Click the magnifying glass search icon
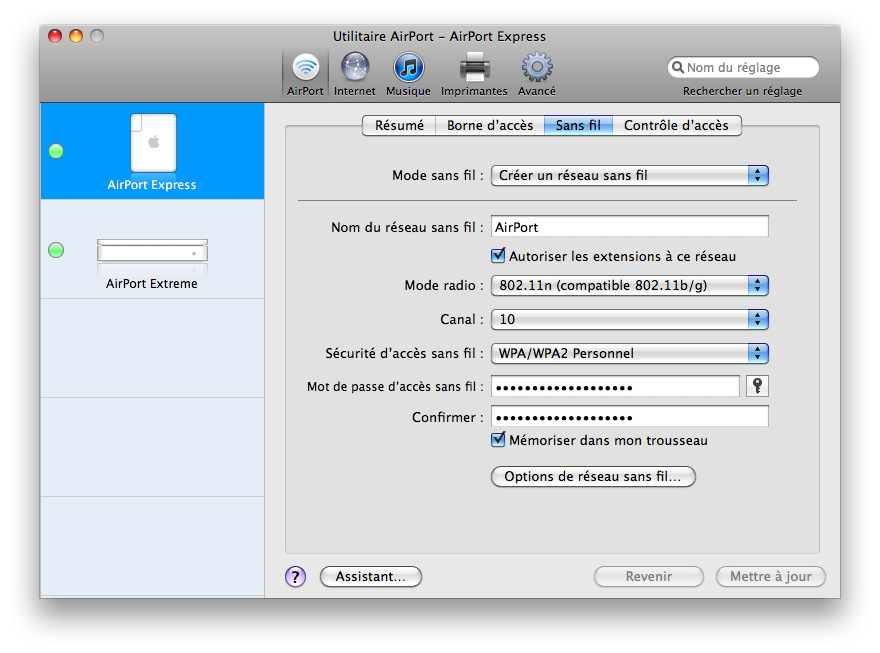The image size is (880, 653). [678, 67]
